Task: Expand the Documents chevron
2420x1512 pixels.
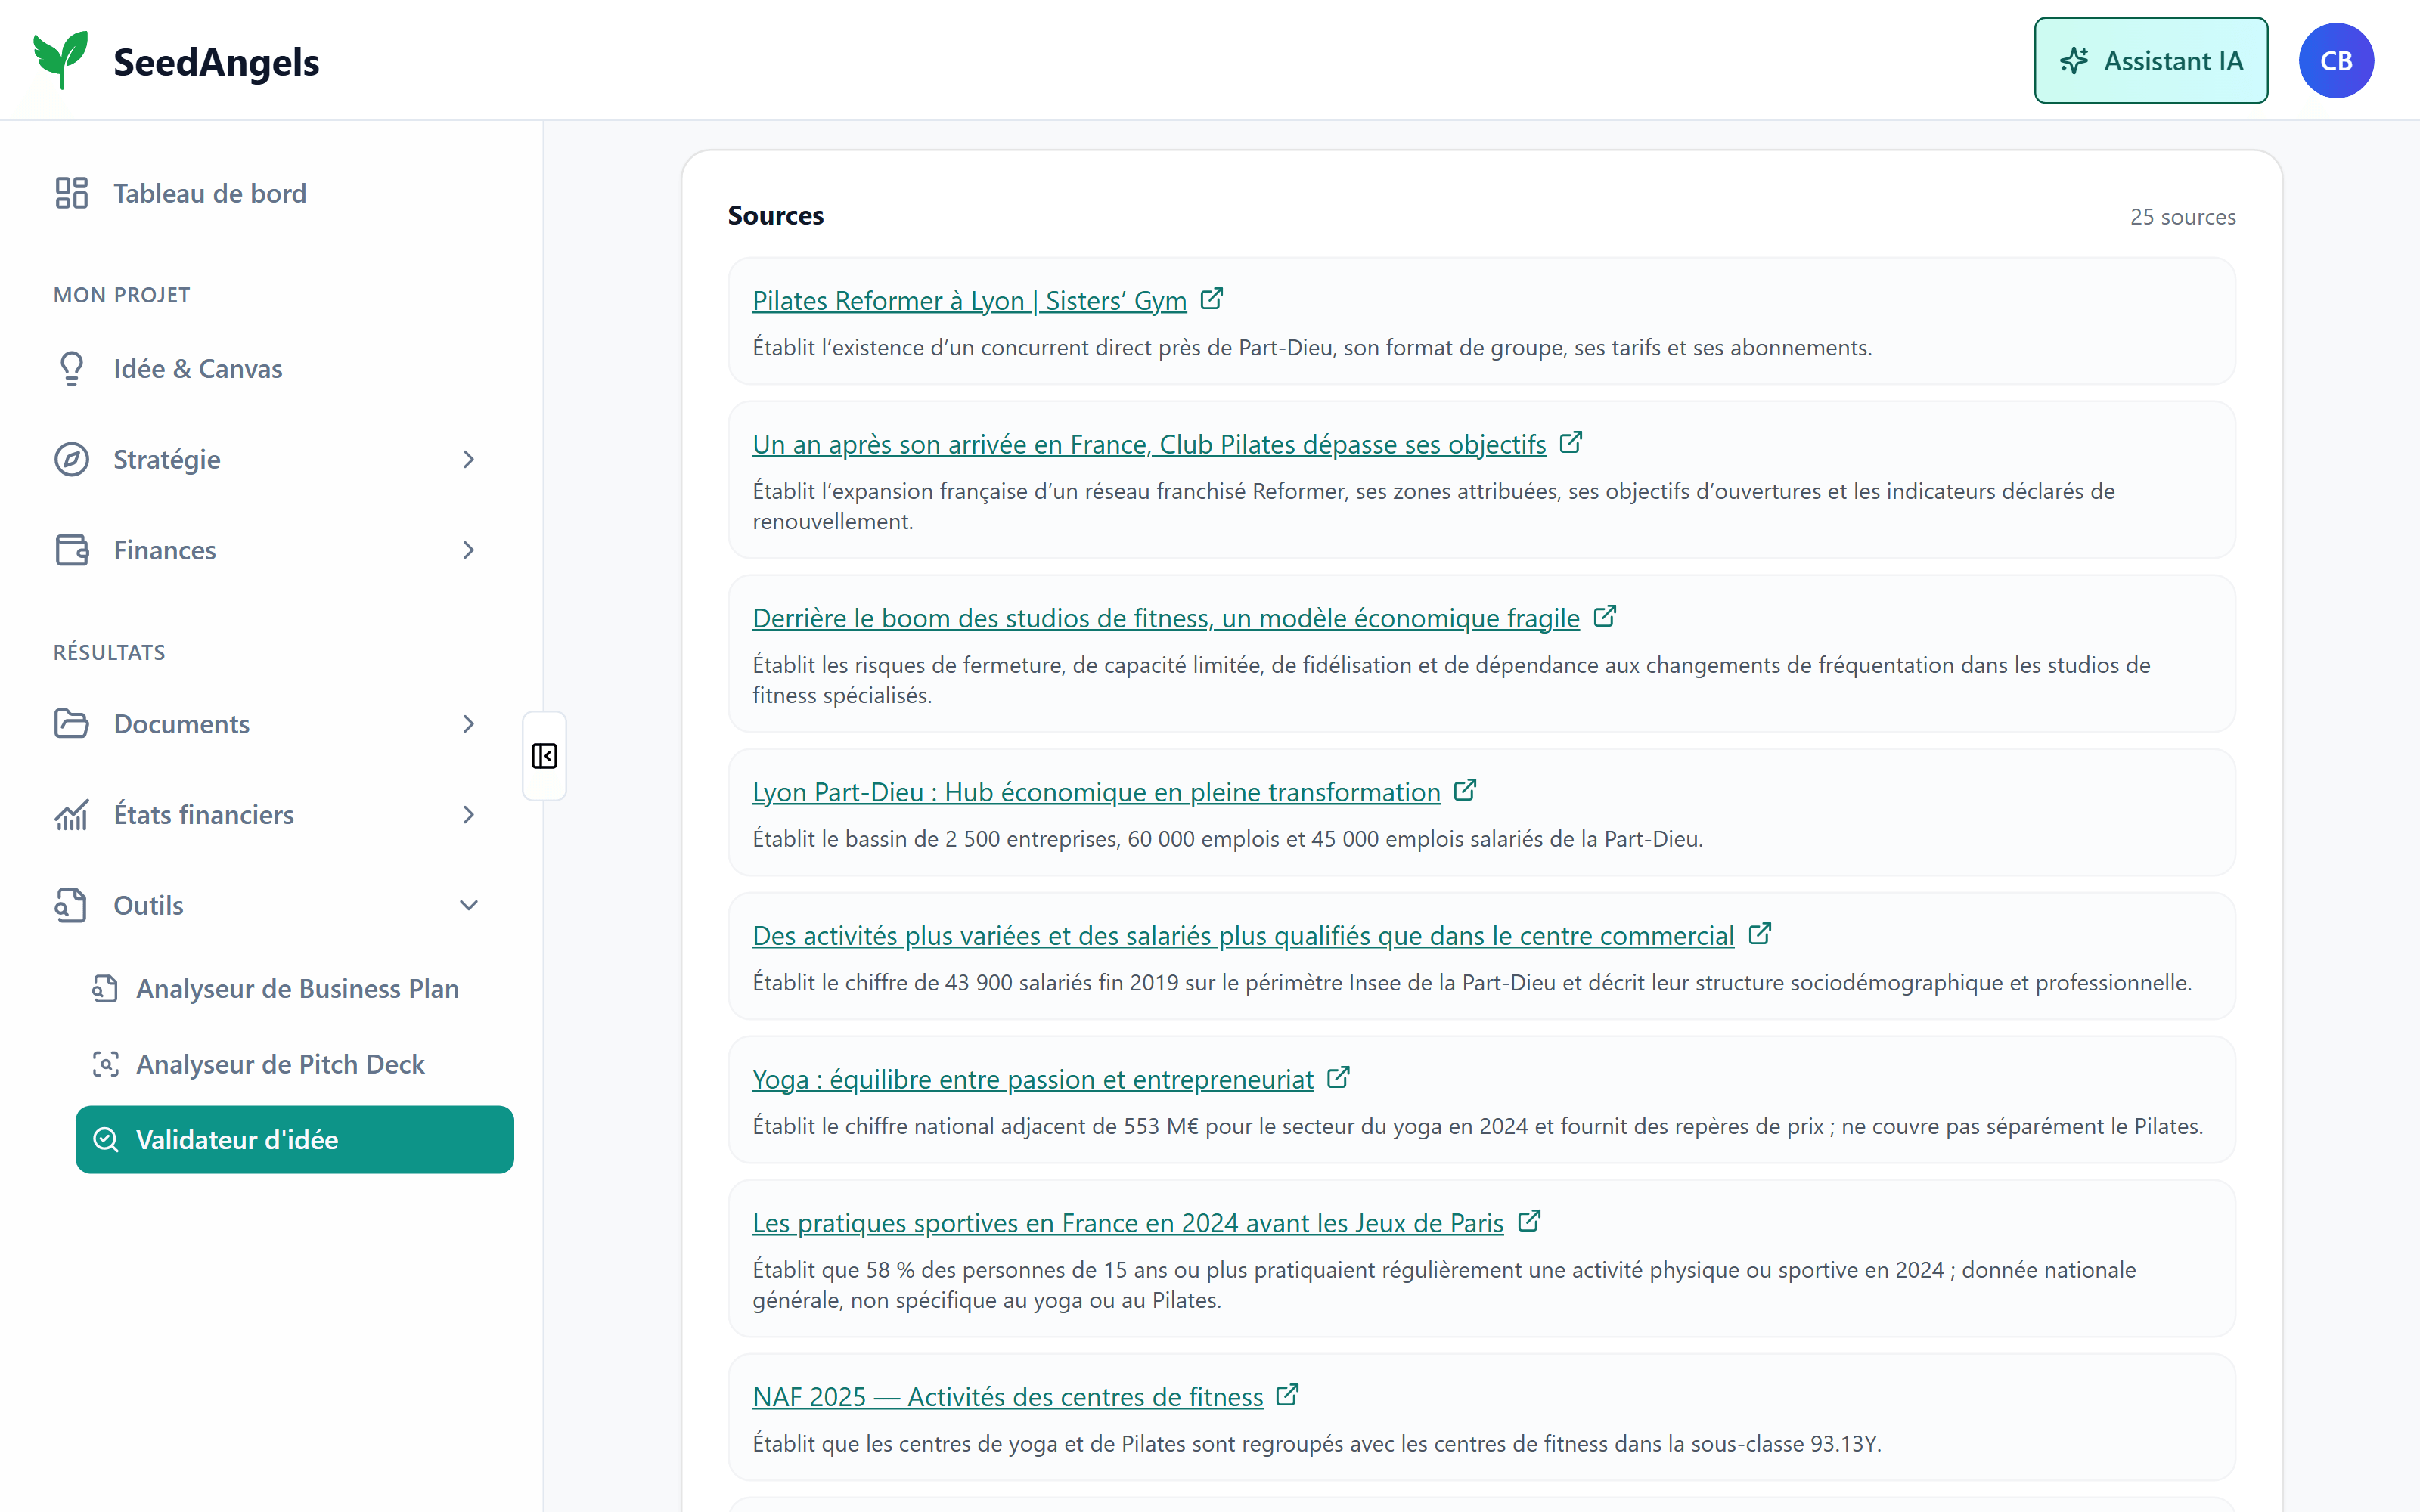Action: point(468,724)
